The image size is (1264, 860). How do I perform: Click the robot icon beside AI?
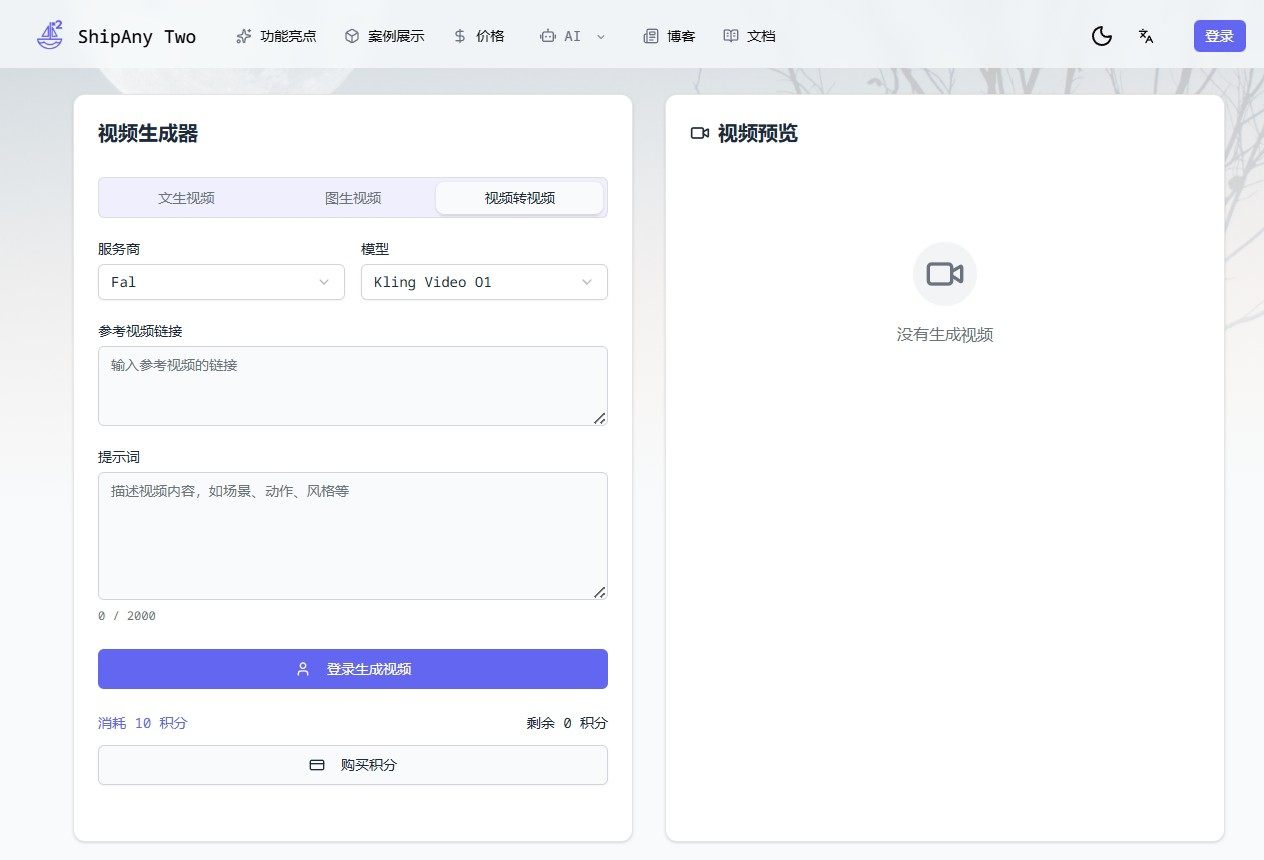[x=547, y=36]
